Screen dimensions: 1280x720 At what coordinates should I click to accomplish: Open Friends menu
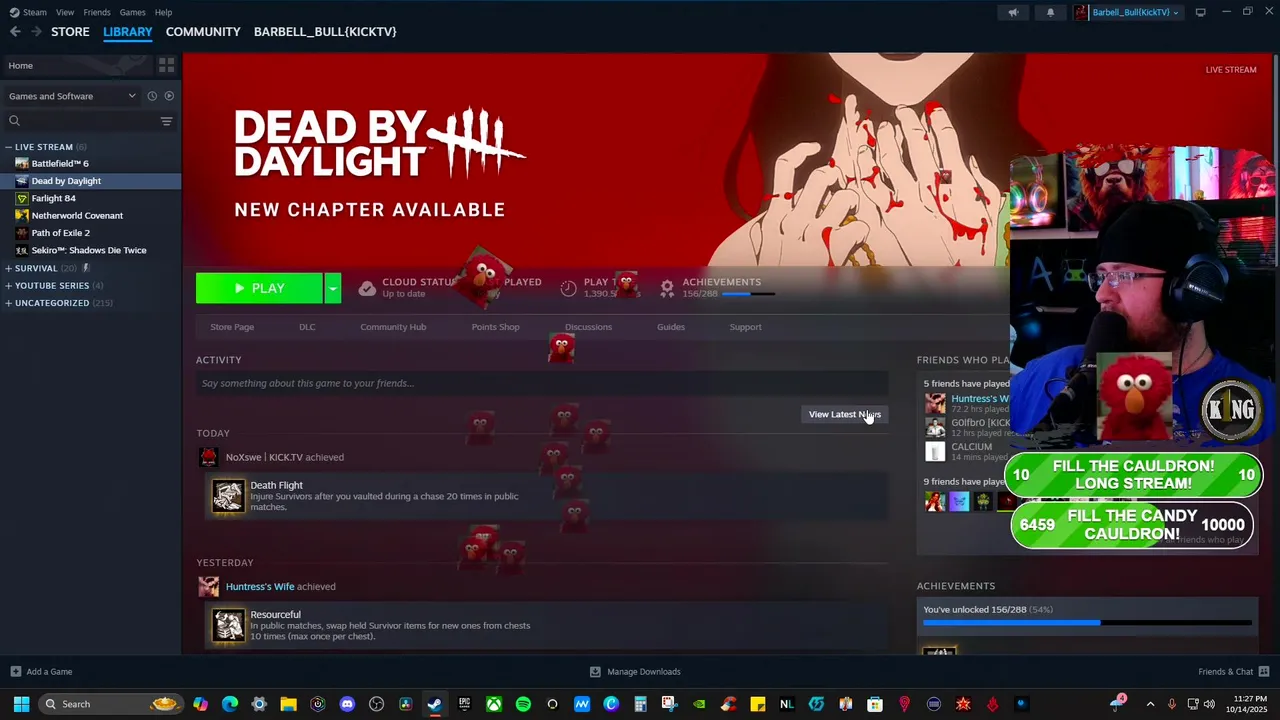97,12
